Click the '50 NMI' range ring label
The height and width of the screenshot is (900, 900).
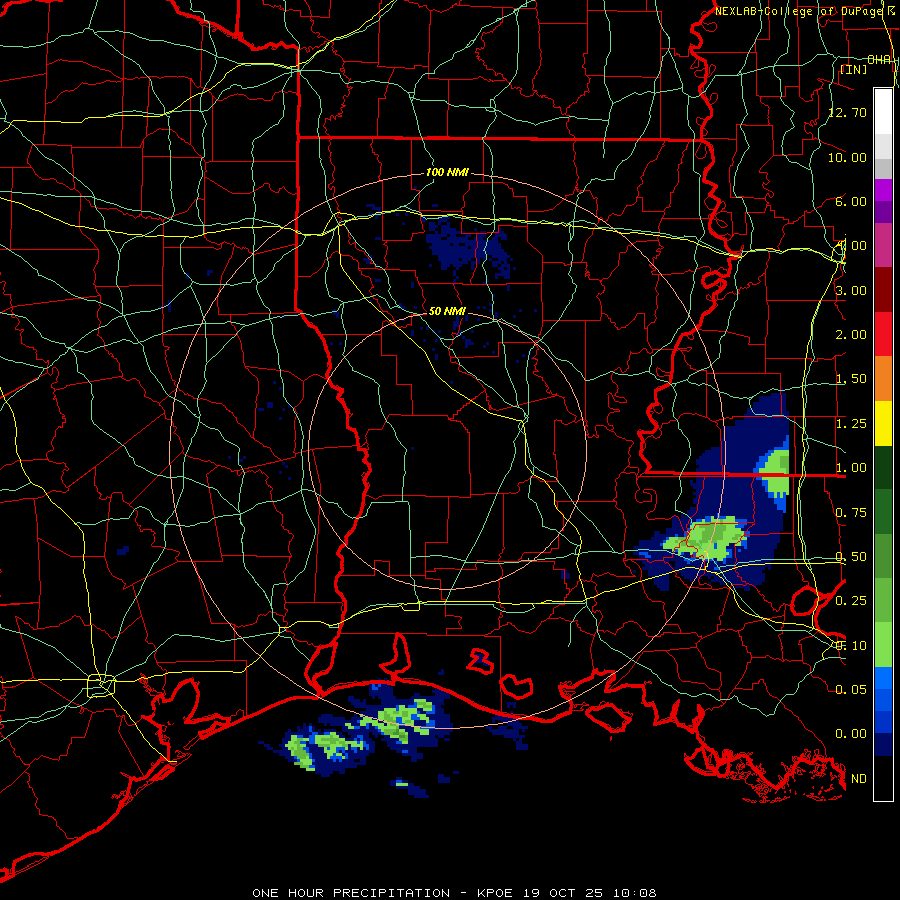(x=447, y=311)
